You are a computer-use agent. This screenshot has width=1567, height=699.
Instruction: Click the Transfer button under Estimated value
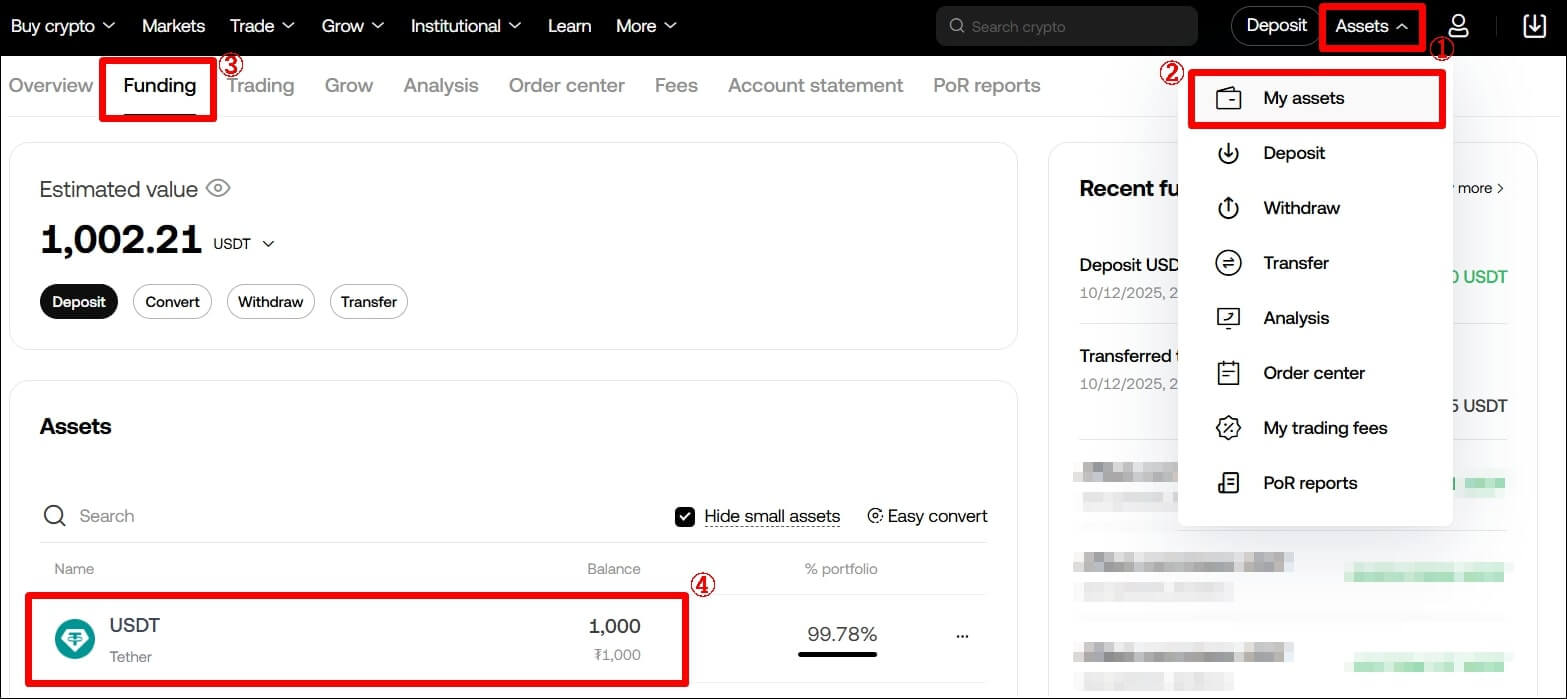pos(369,302)
